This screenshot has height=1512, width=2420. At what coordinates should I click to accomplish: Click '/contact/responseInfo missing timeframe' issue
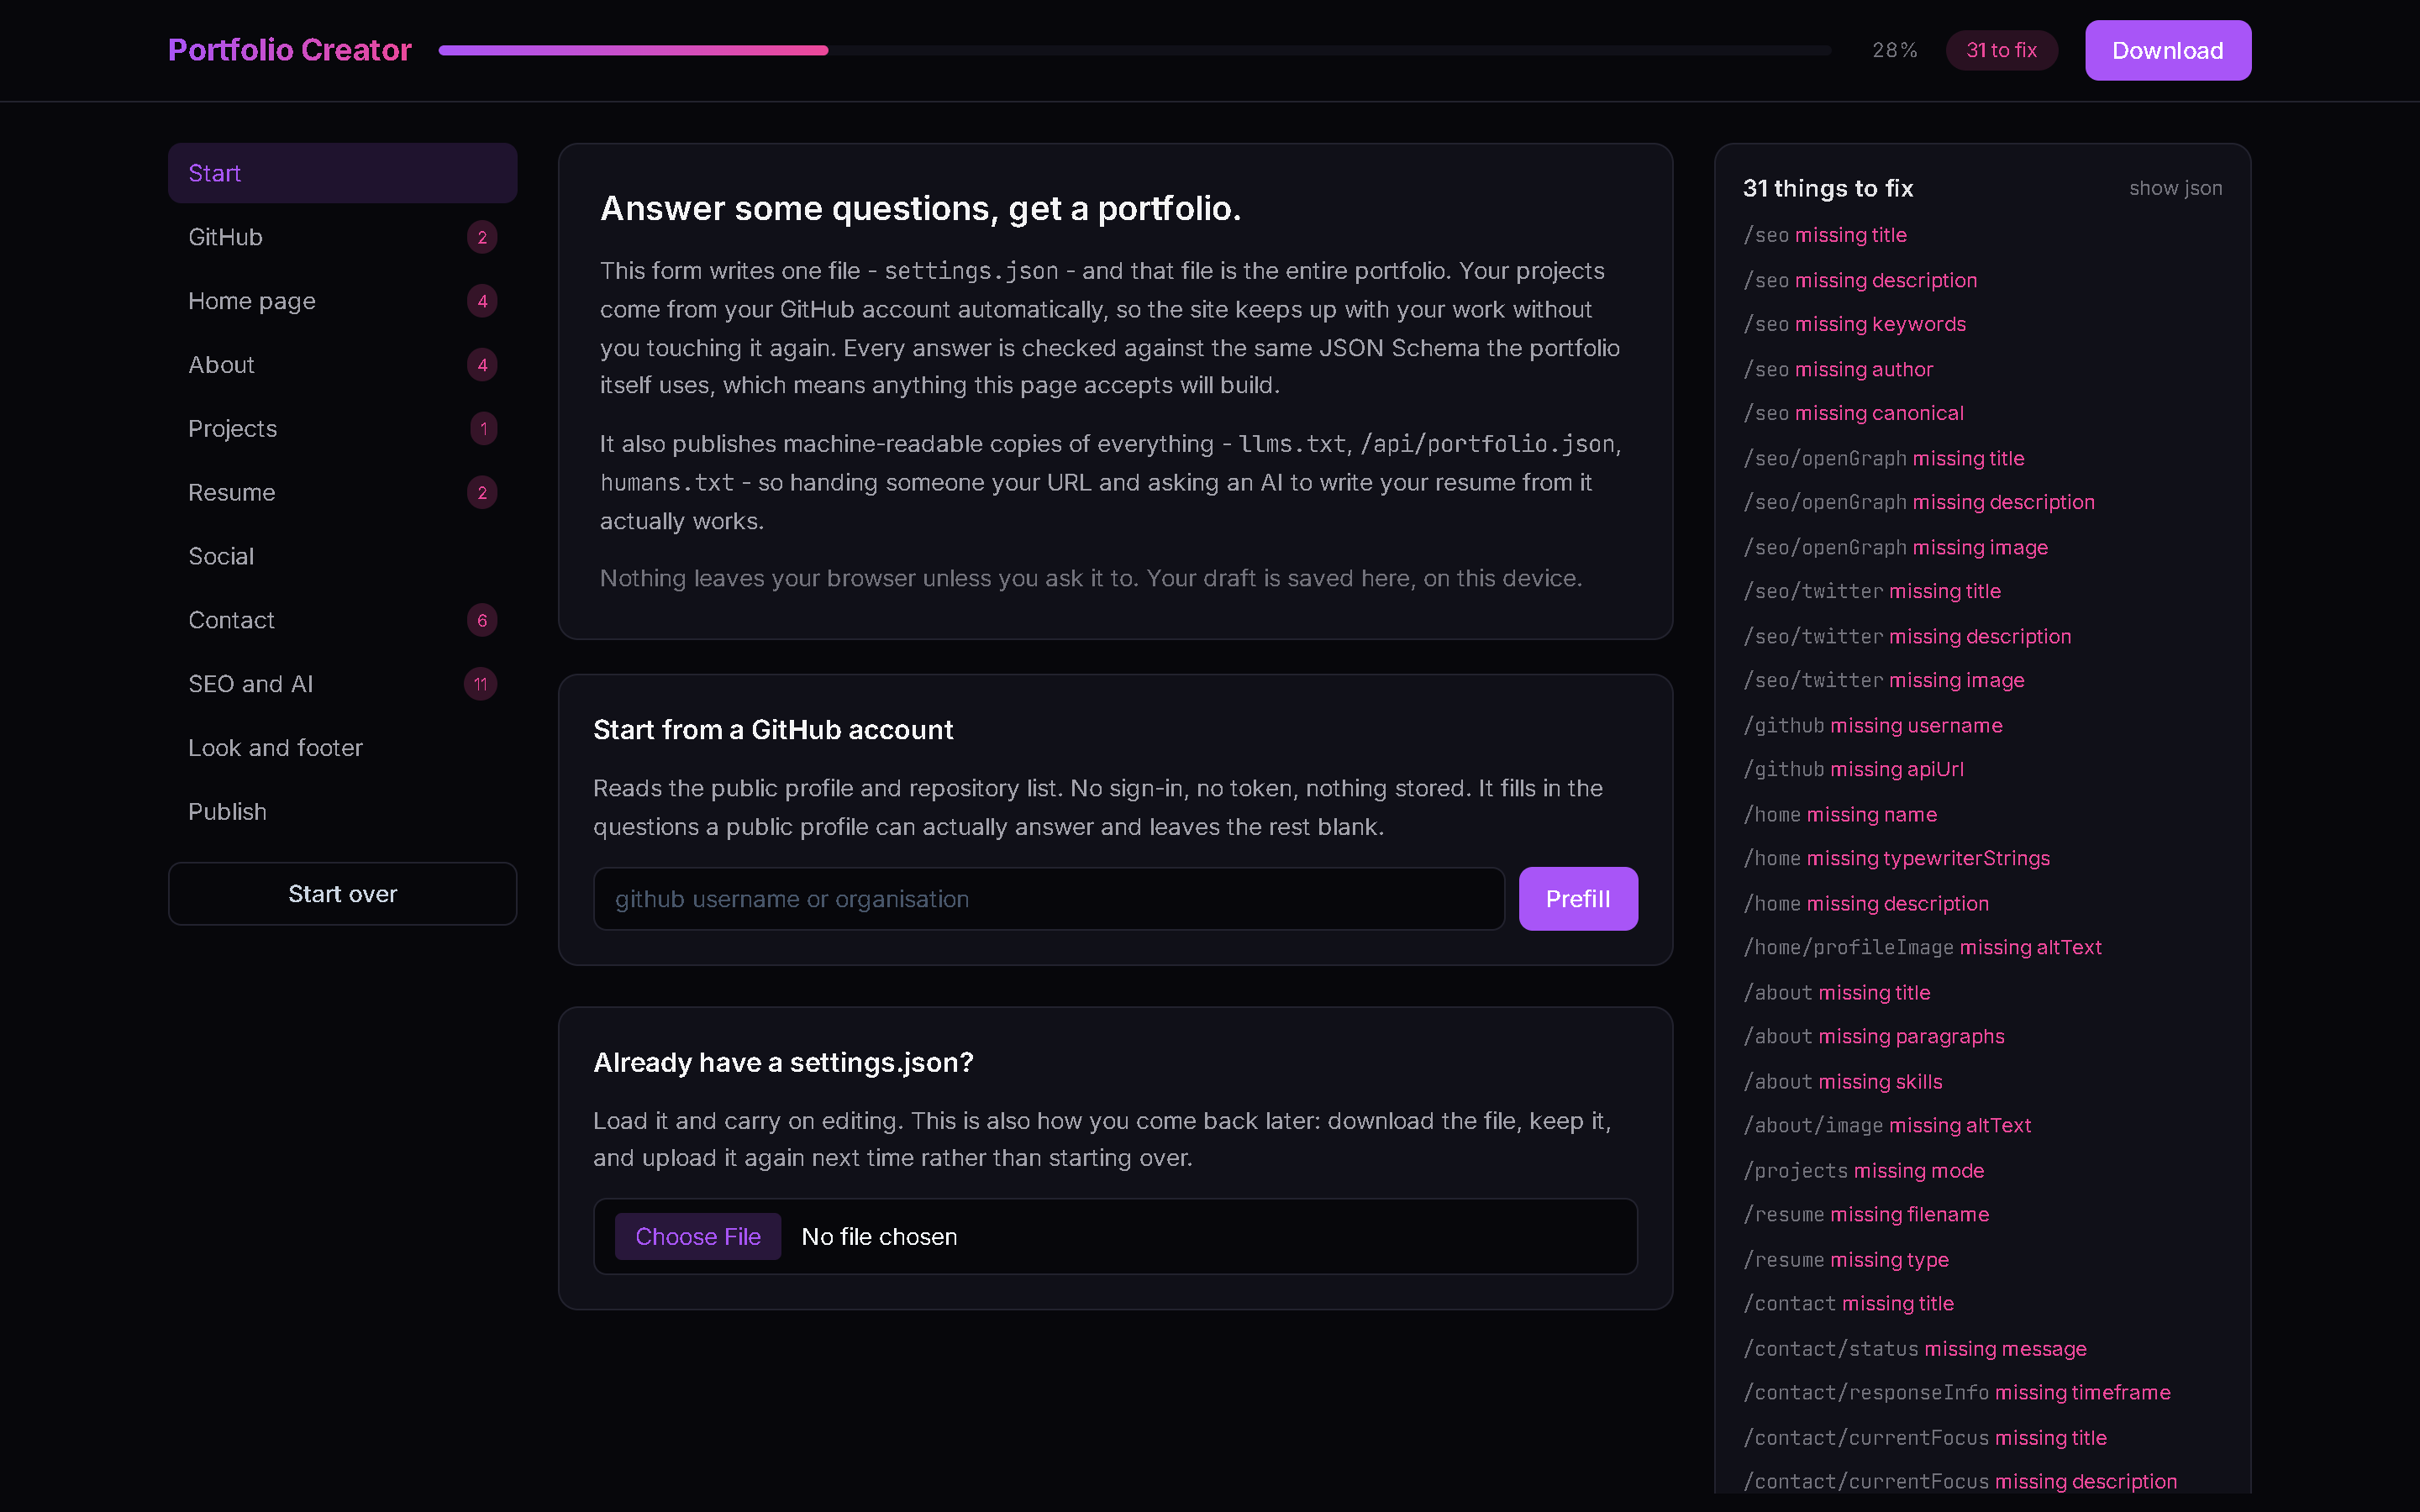point(1957,1392)
